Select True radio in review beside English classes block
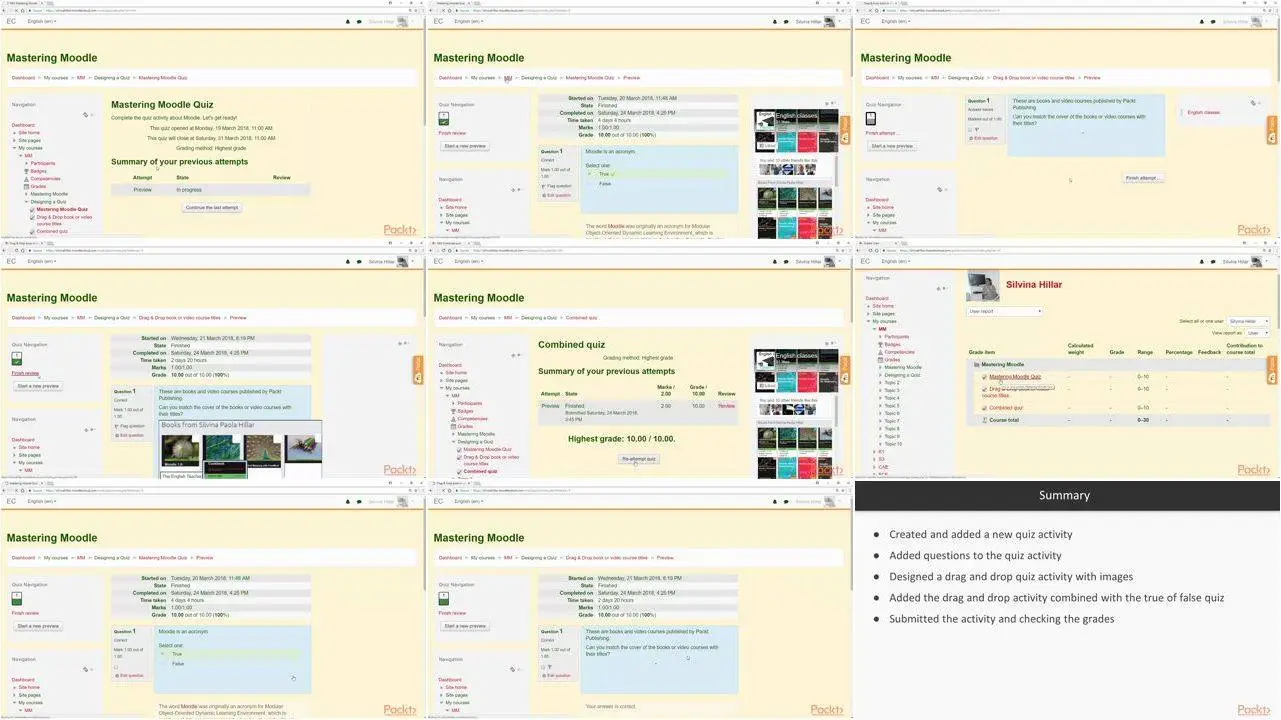Image resolution: width=1281 pixels, height=720 pixels. [x=589, y=174]
